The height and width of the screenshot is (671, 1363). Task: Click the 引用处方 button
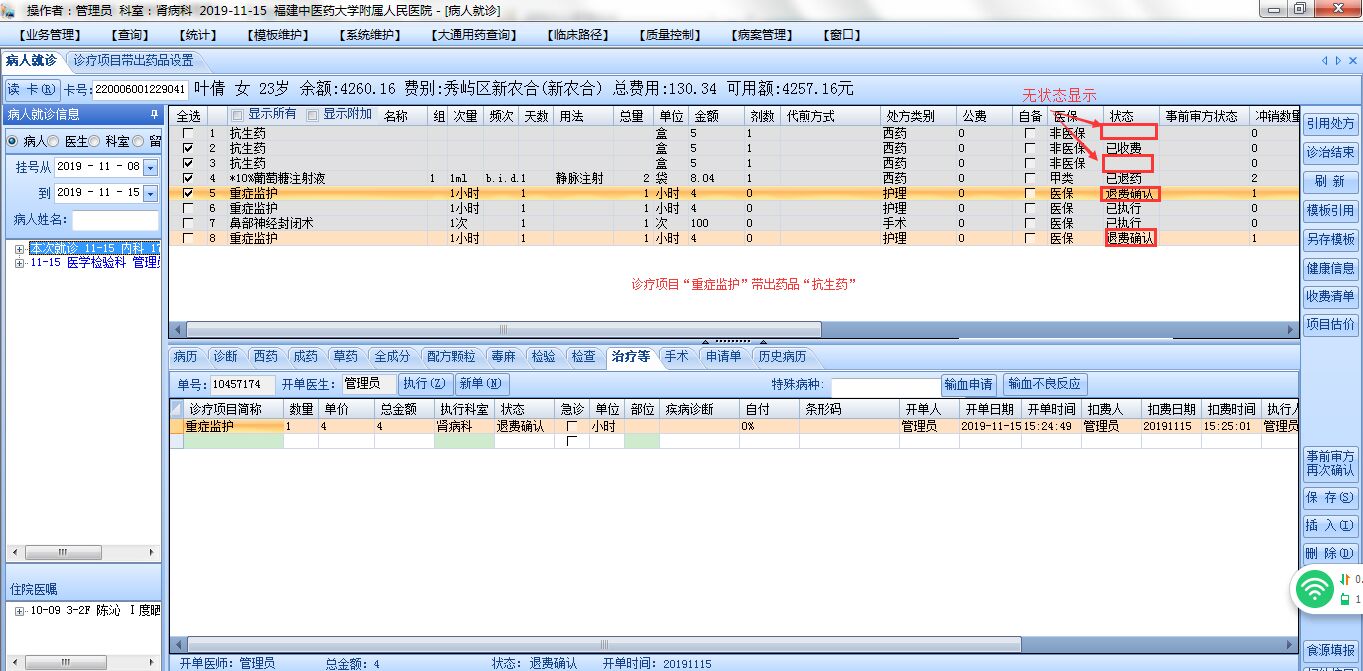pyautogui.click(x=1330, y=124)
